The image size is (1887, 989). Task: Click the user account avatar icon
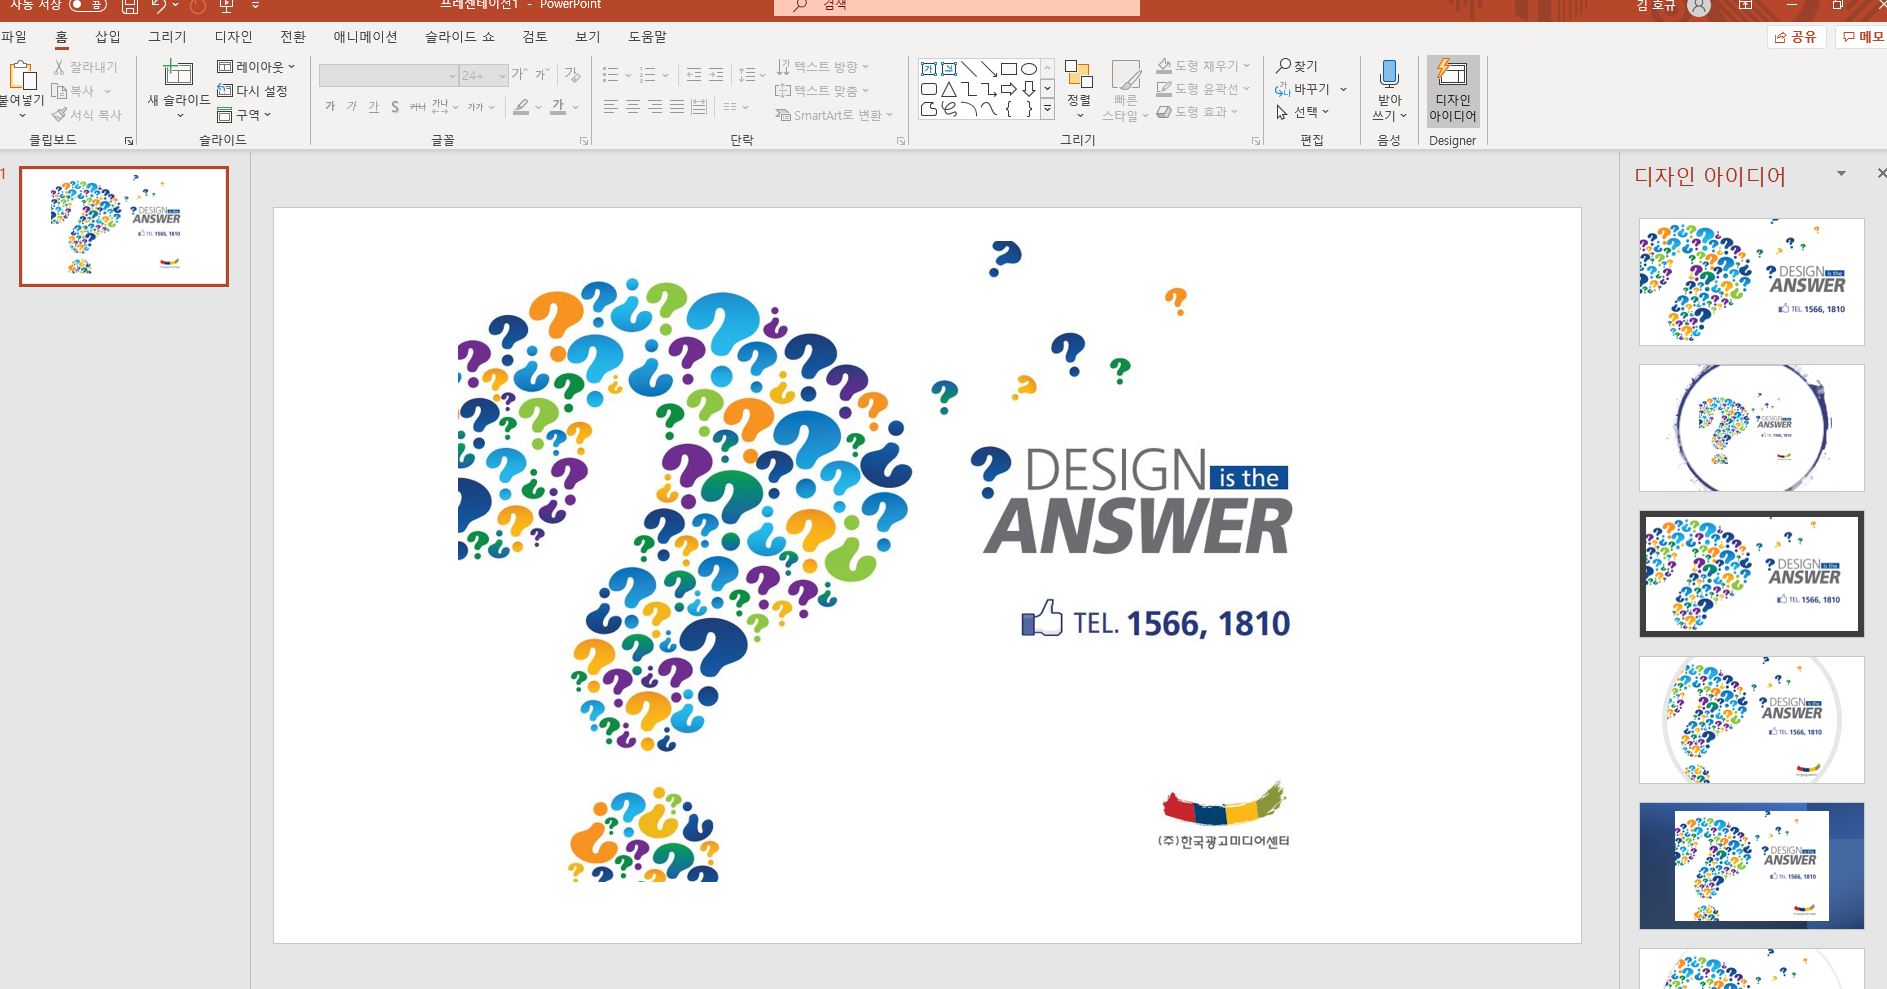(1699, 6)
